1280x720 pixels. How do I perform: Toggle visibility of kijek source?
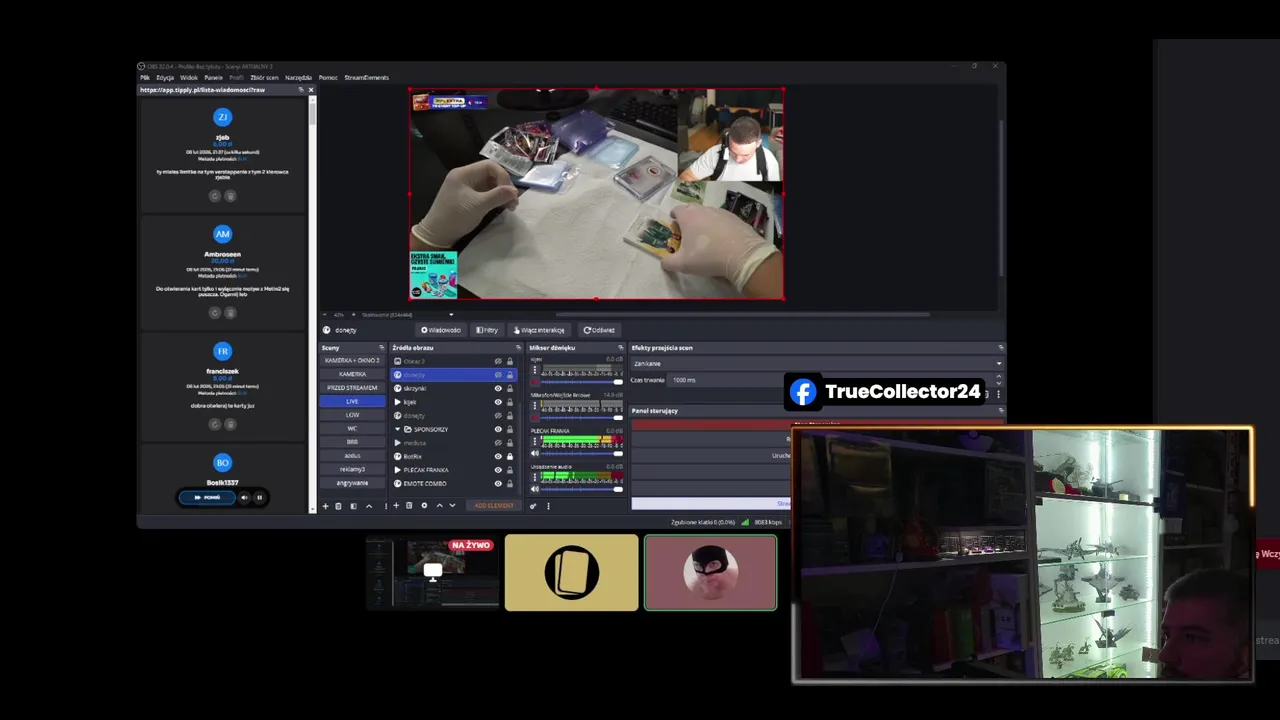498,402
